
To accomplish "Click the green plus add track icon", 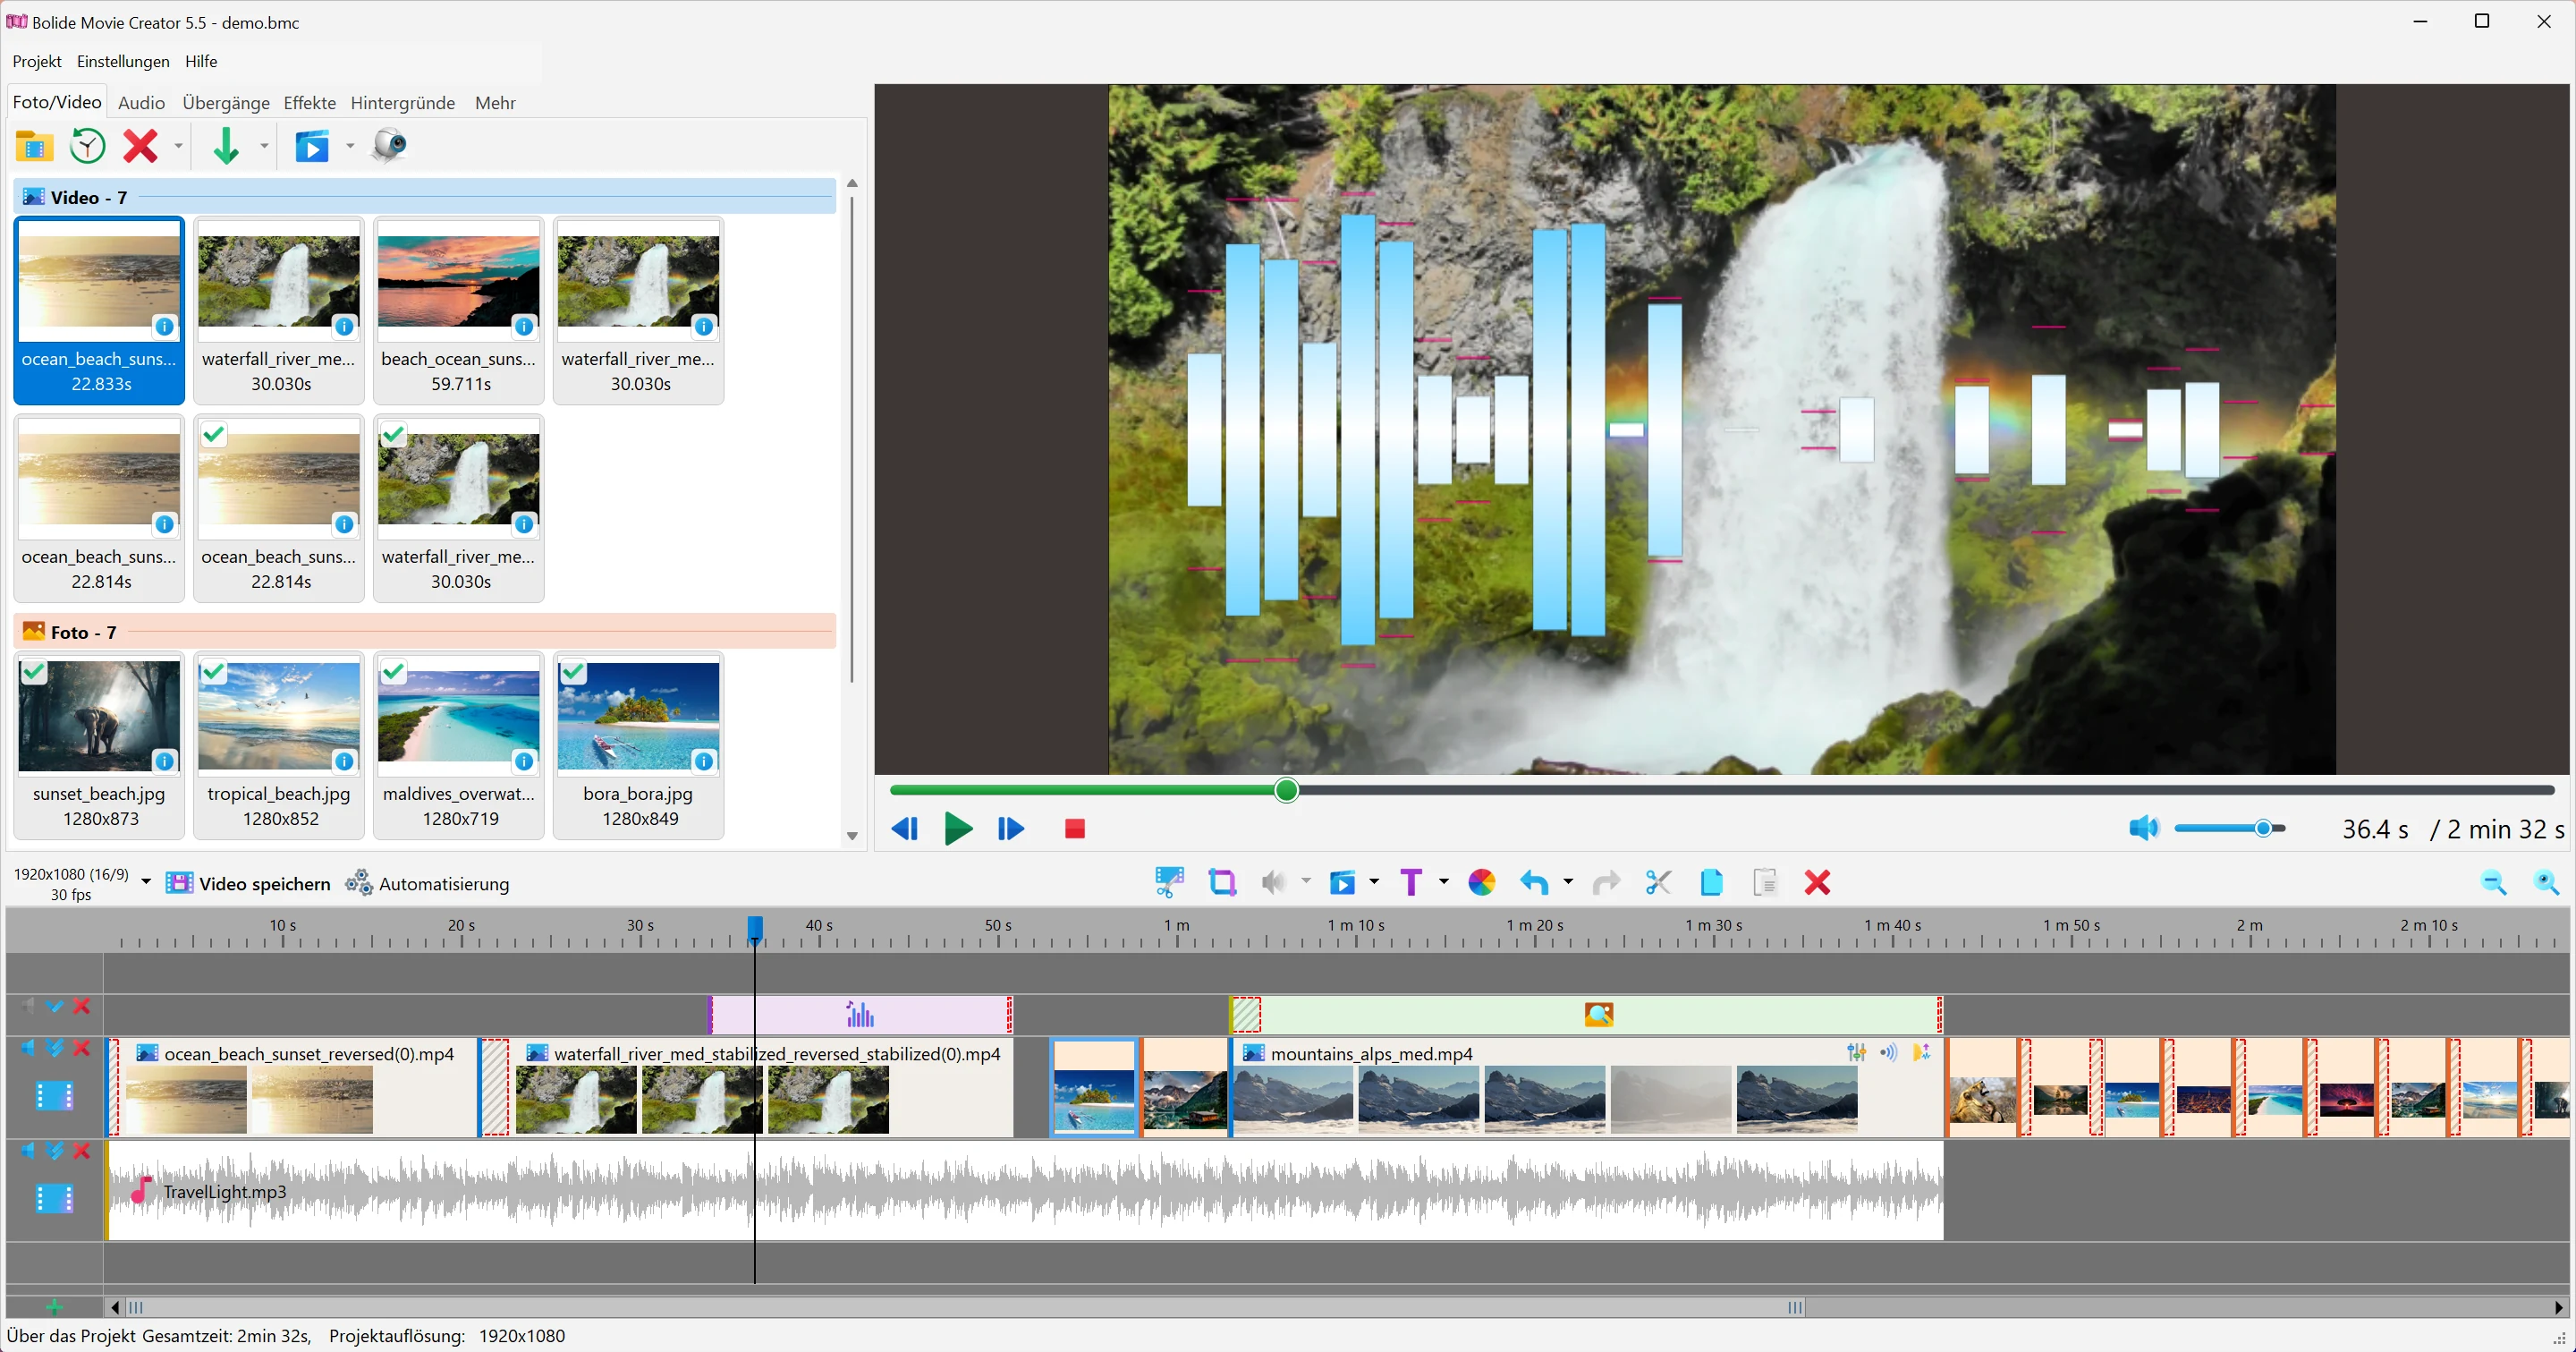I will [x=54, y=1307].
